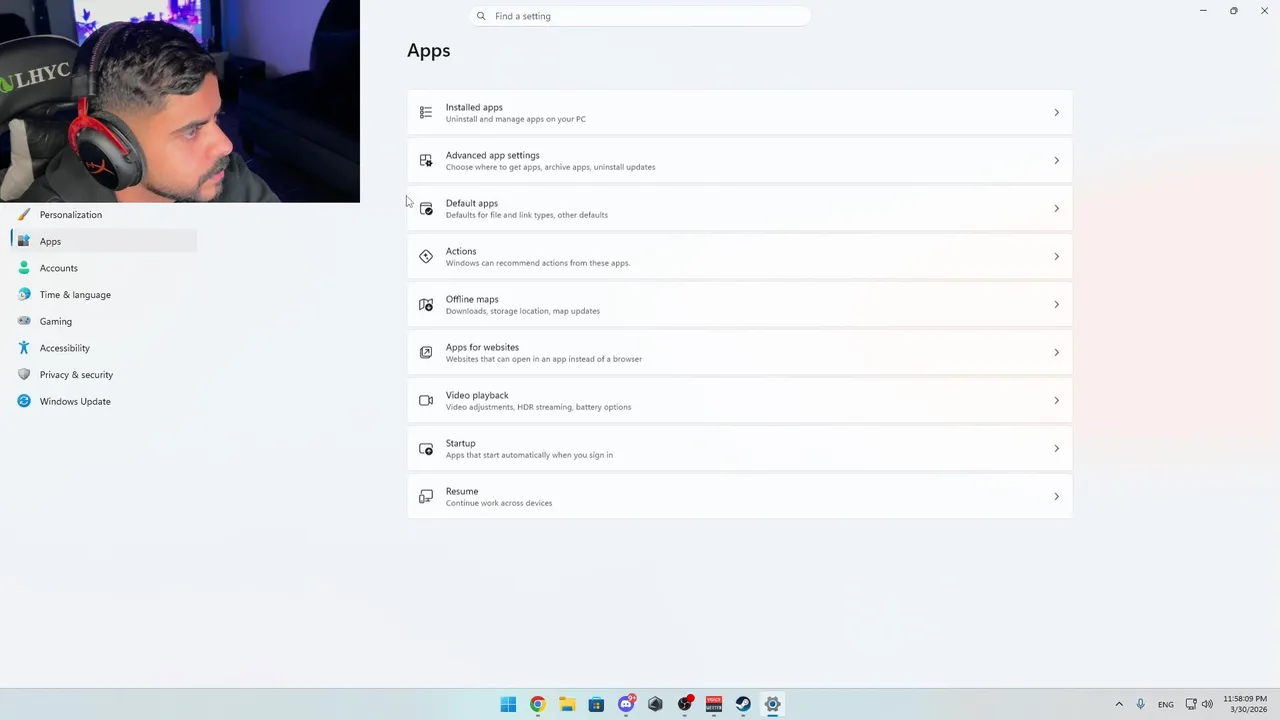Open the Startup apps page
Screen dimensions: 1280x720
click(739, 448)
